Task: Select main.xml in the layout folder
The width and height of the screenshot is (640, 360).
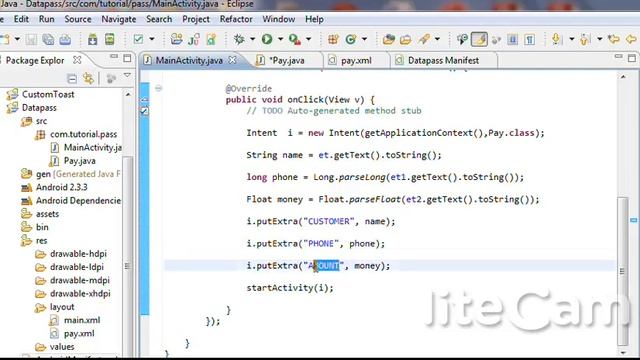Action: tap(82, 320)
